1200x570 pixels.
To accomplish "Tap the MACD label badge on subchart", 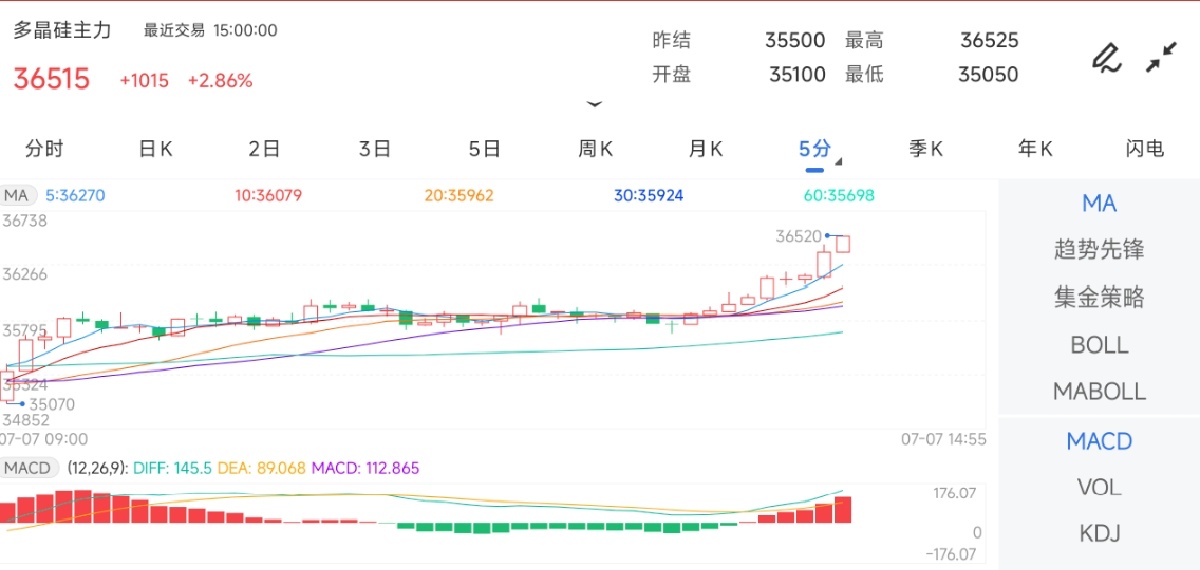I will (29, 467).
